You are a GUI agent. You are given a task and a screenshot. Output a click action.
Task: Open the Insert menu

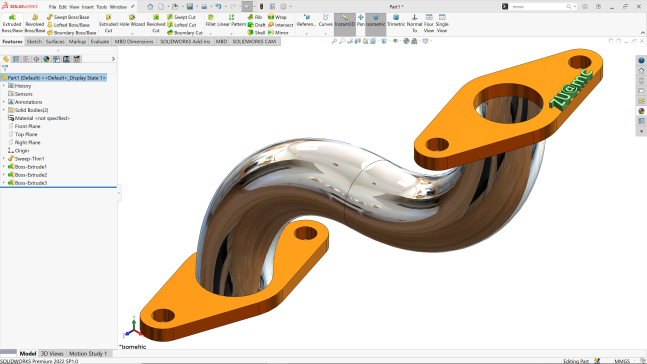87,7
